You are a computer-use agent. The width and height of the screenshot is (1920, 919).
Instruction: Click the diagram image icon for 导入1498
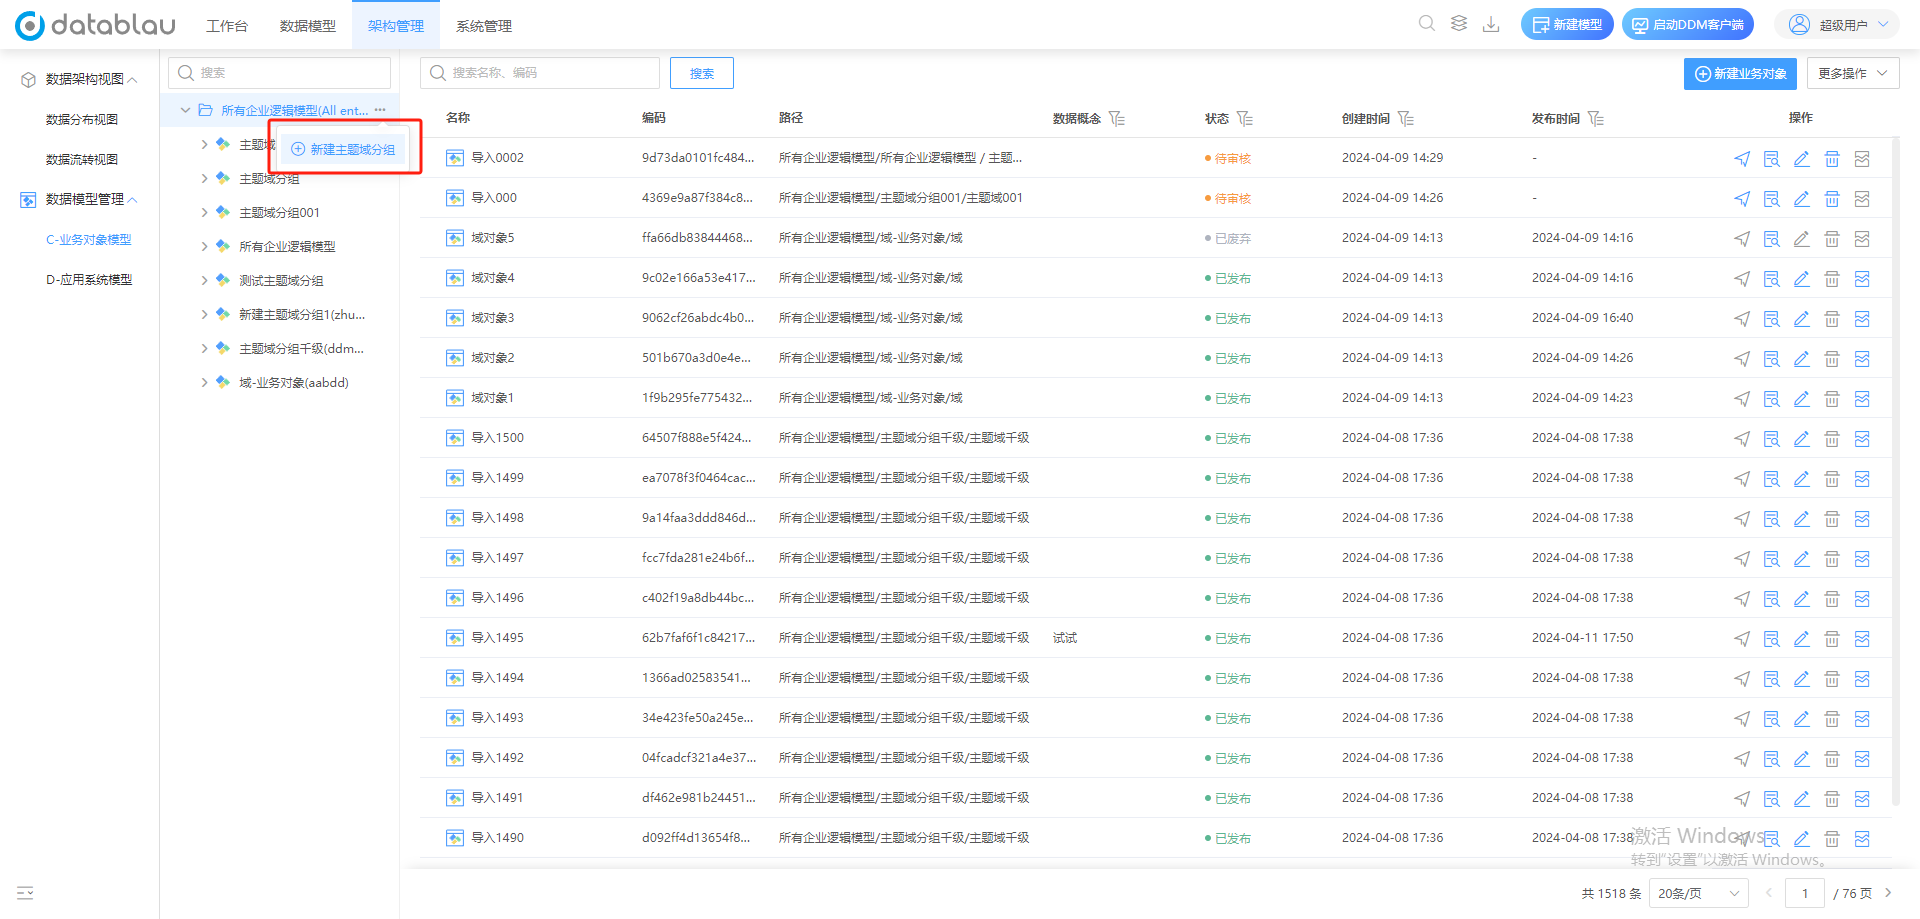(1862, 519)
